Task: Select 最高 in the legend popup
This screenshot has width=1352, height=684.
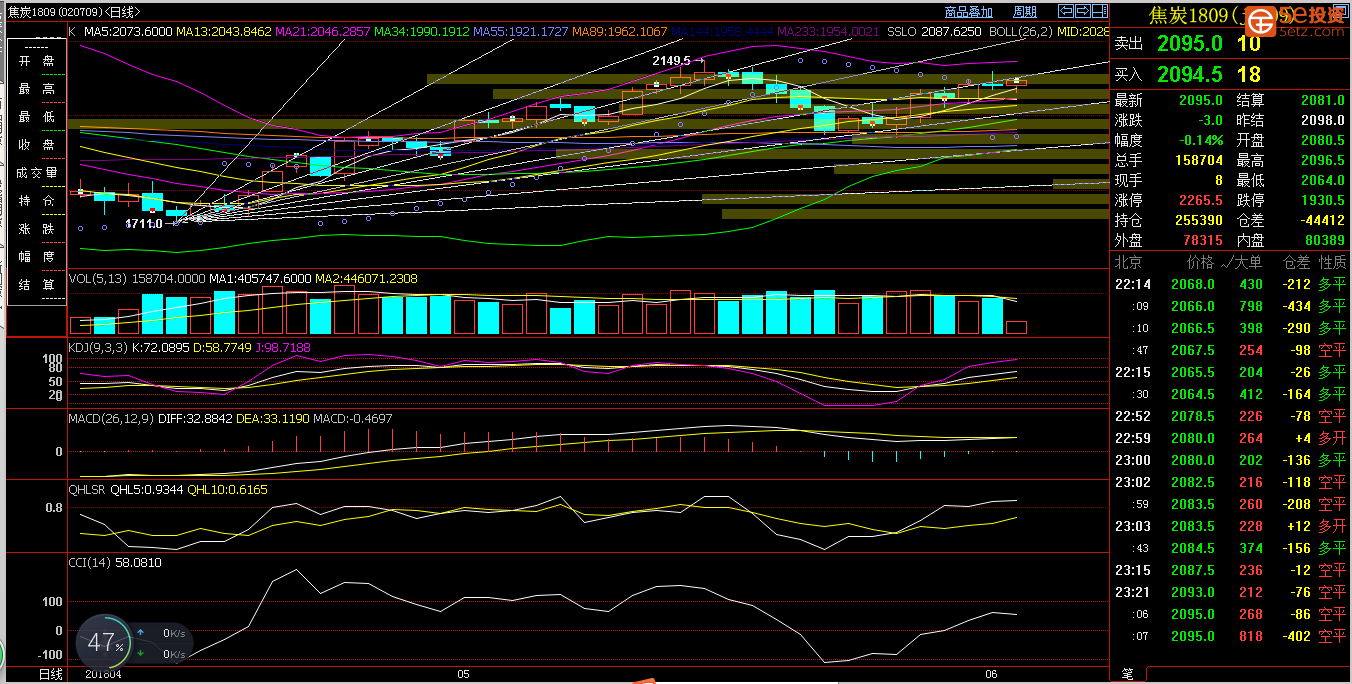Action: [x=37, y=89]
